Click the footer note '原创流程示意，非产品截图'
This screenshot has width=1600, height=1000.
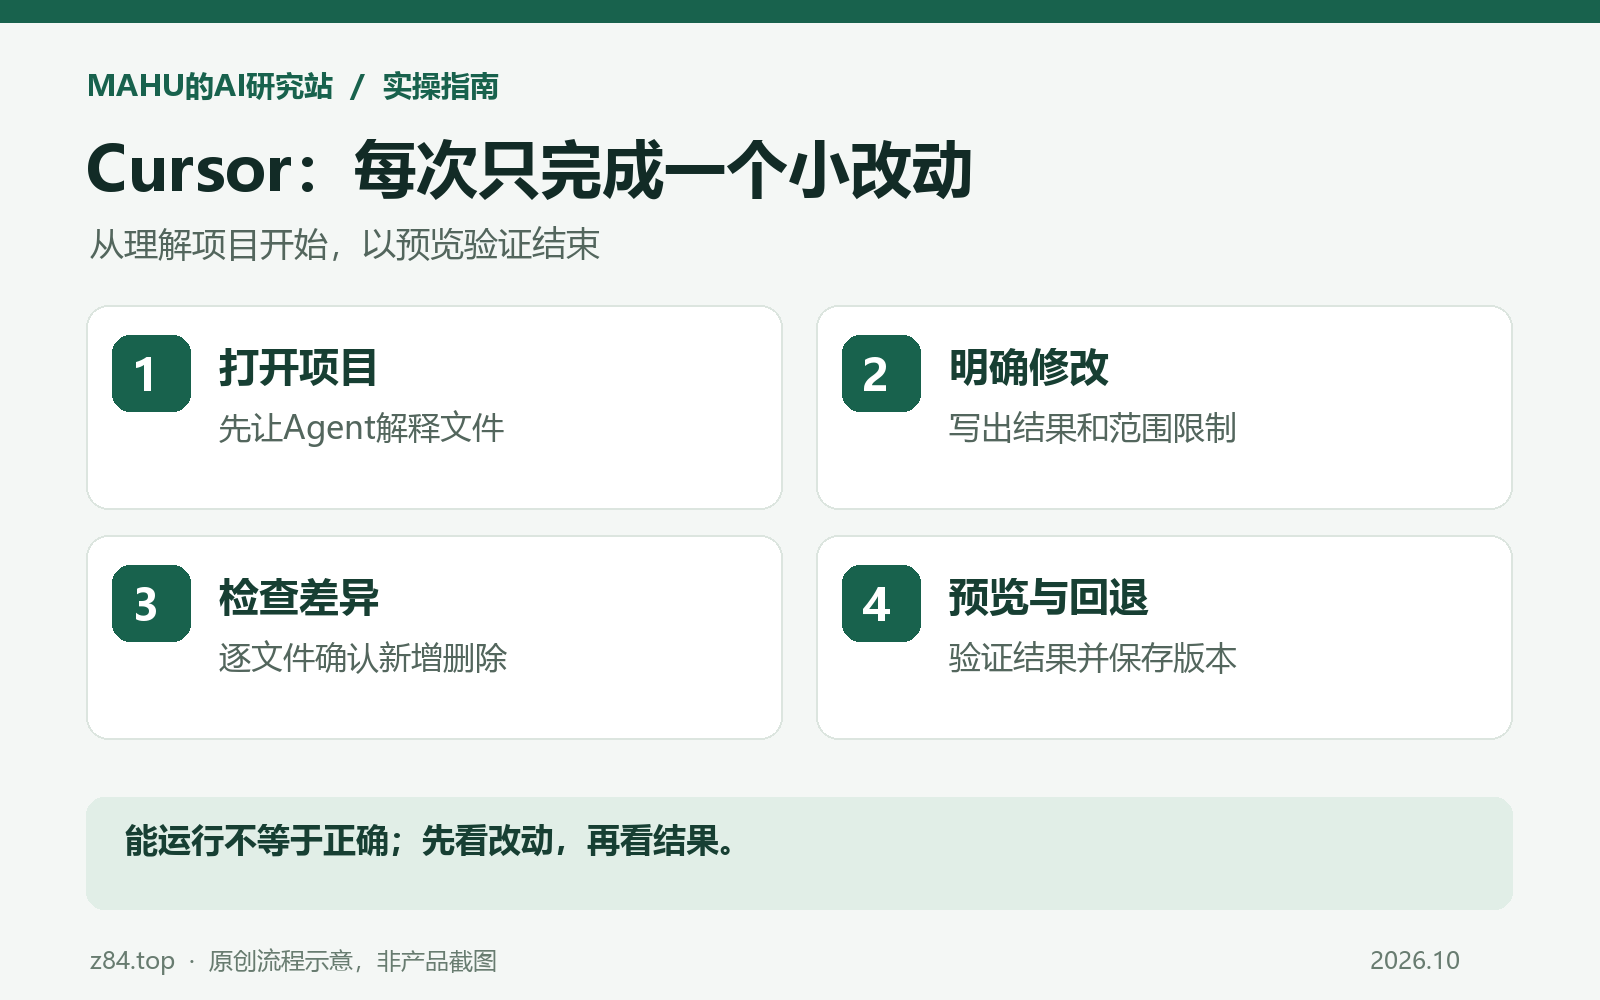[352, 960]
